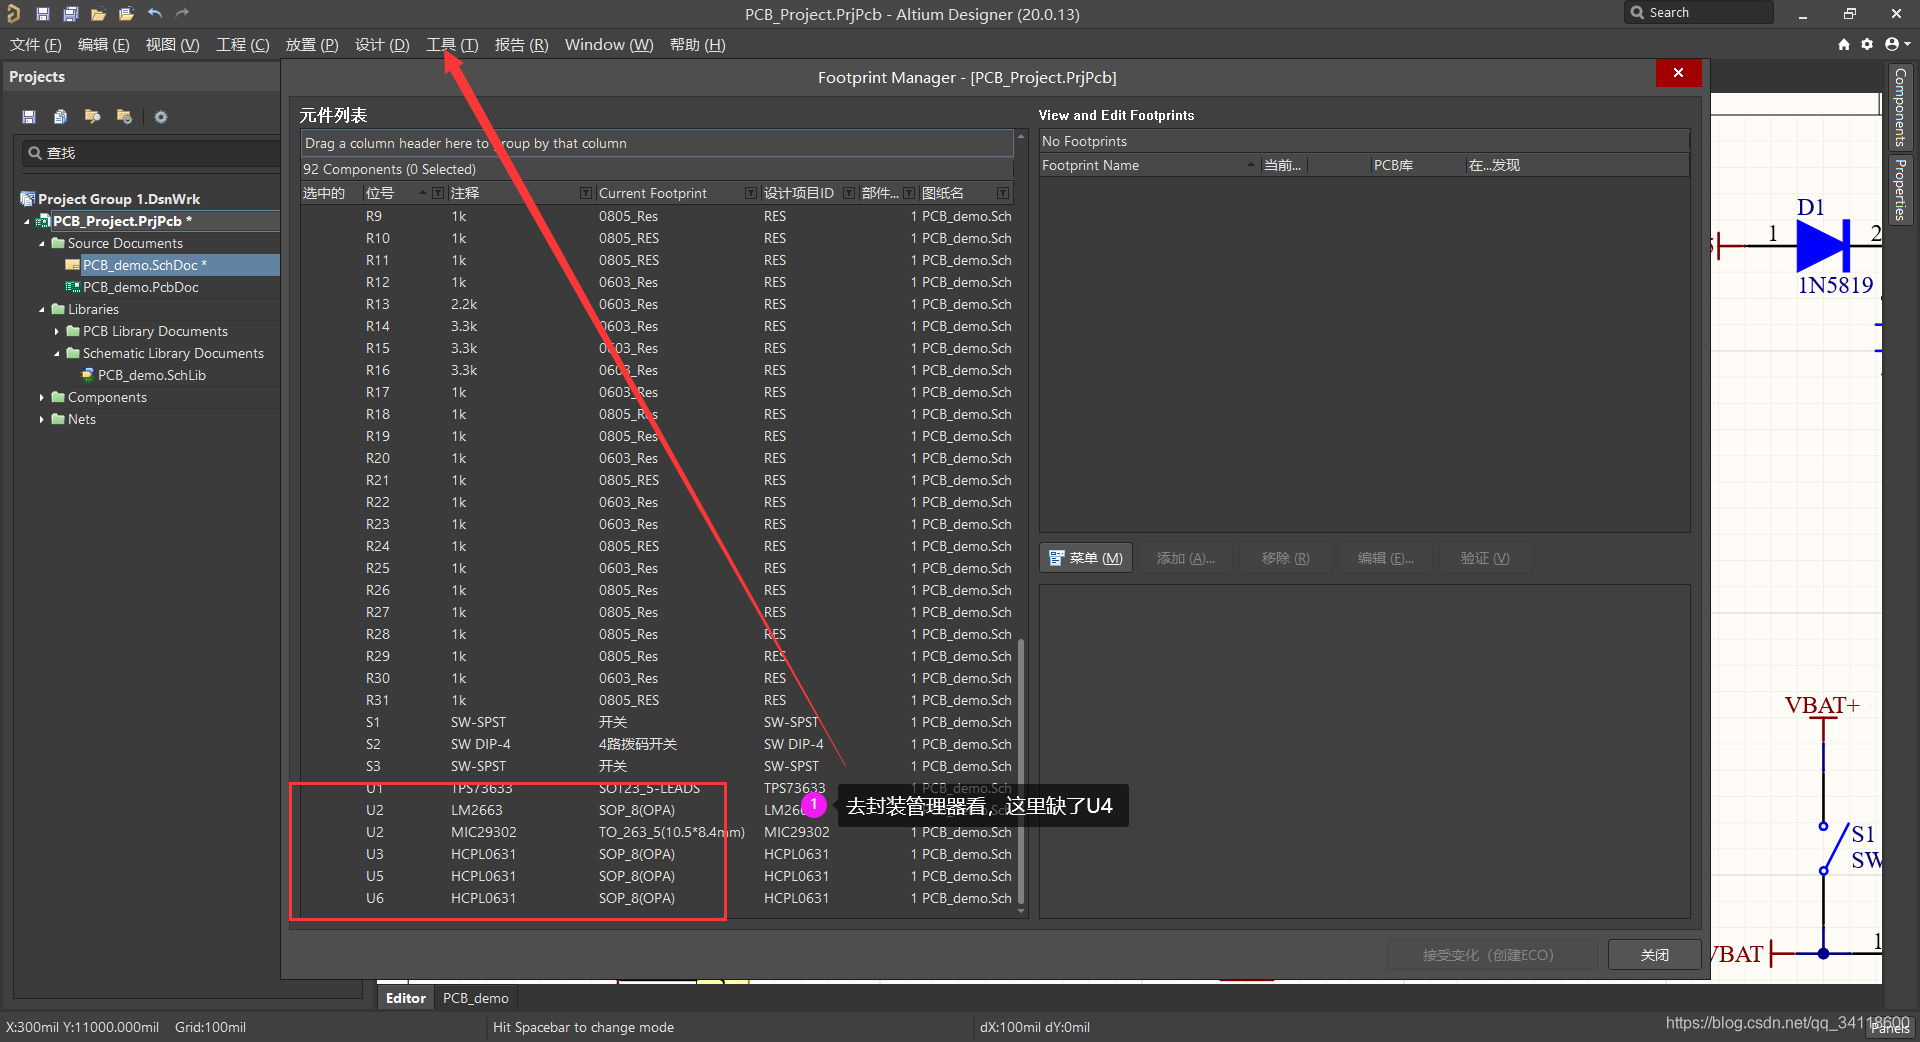Collapse Schematic Library Documents folder
The image size is (1920, 1042).
pyautogui.click(x=57, y=353)
